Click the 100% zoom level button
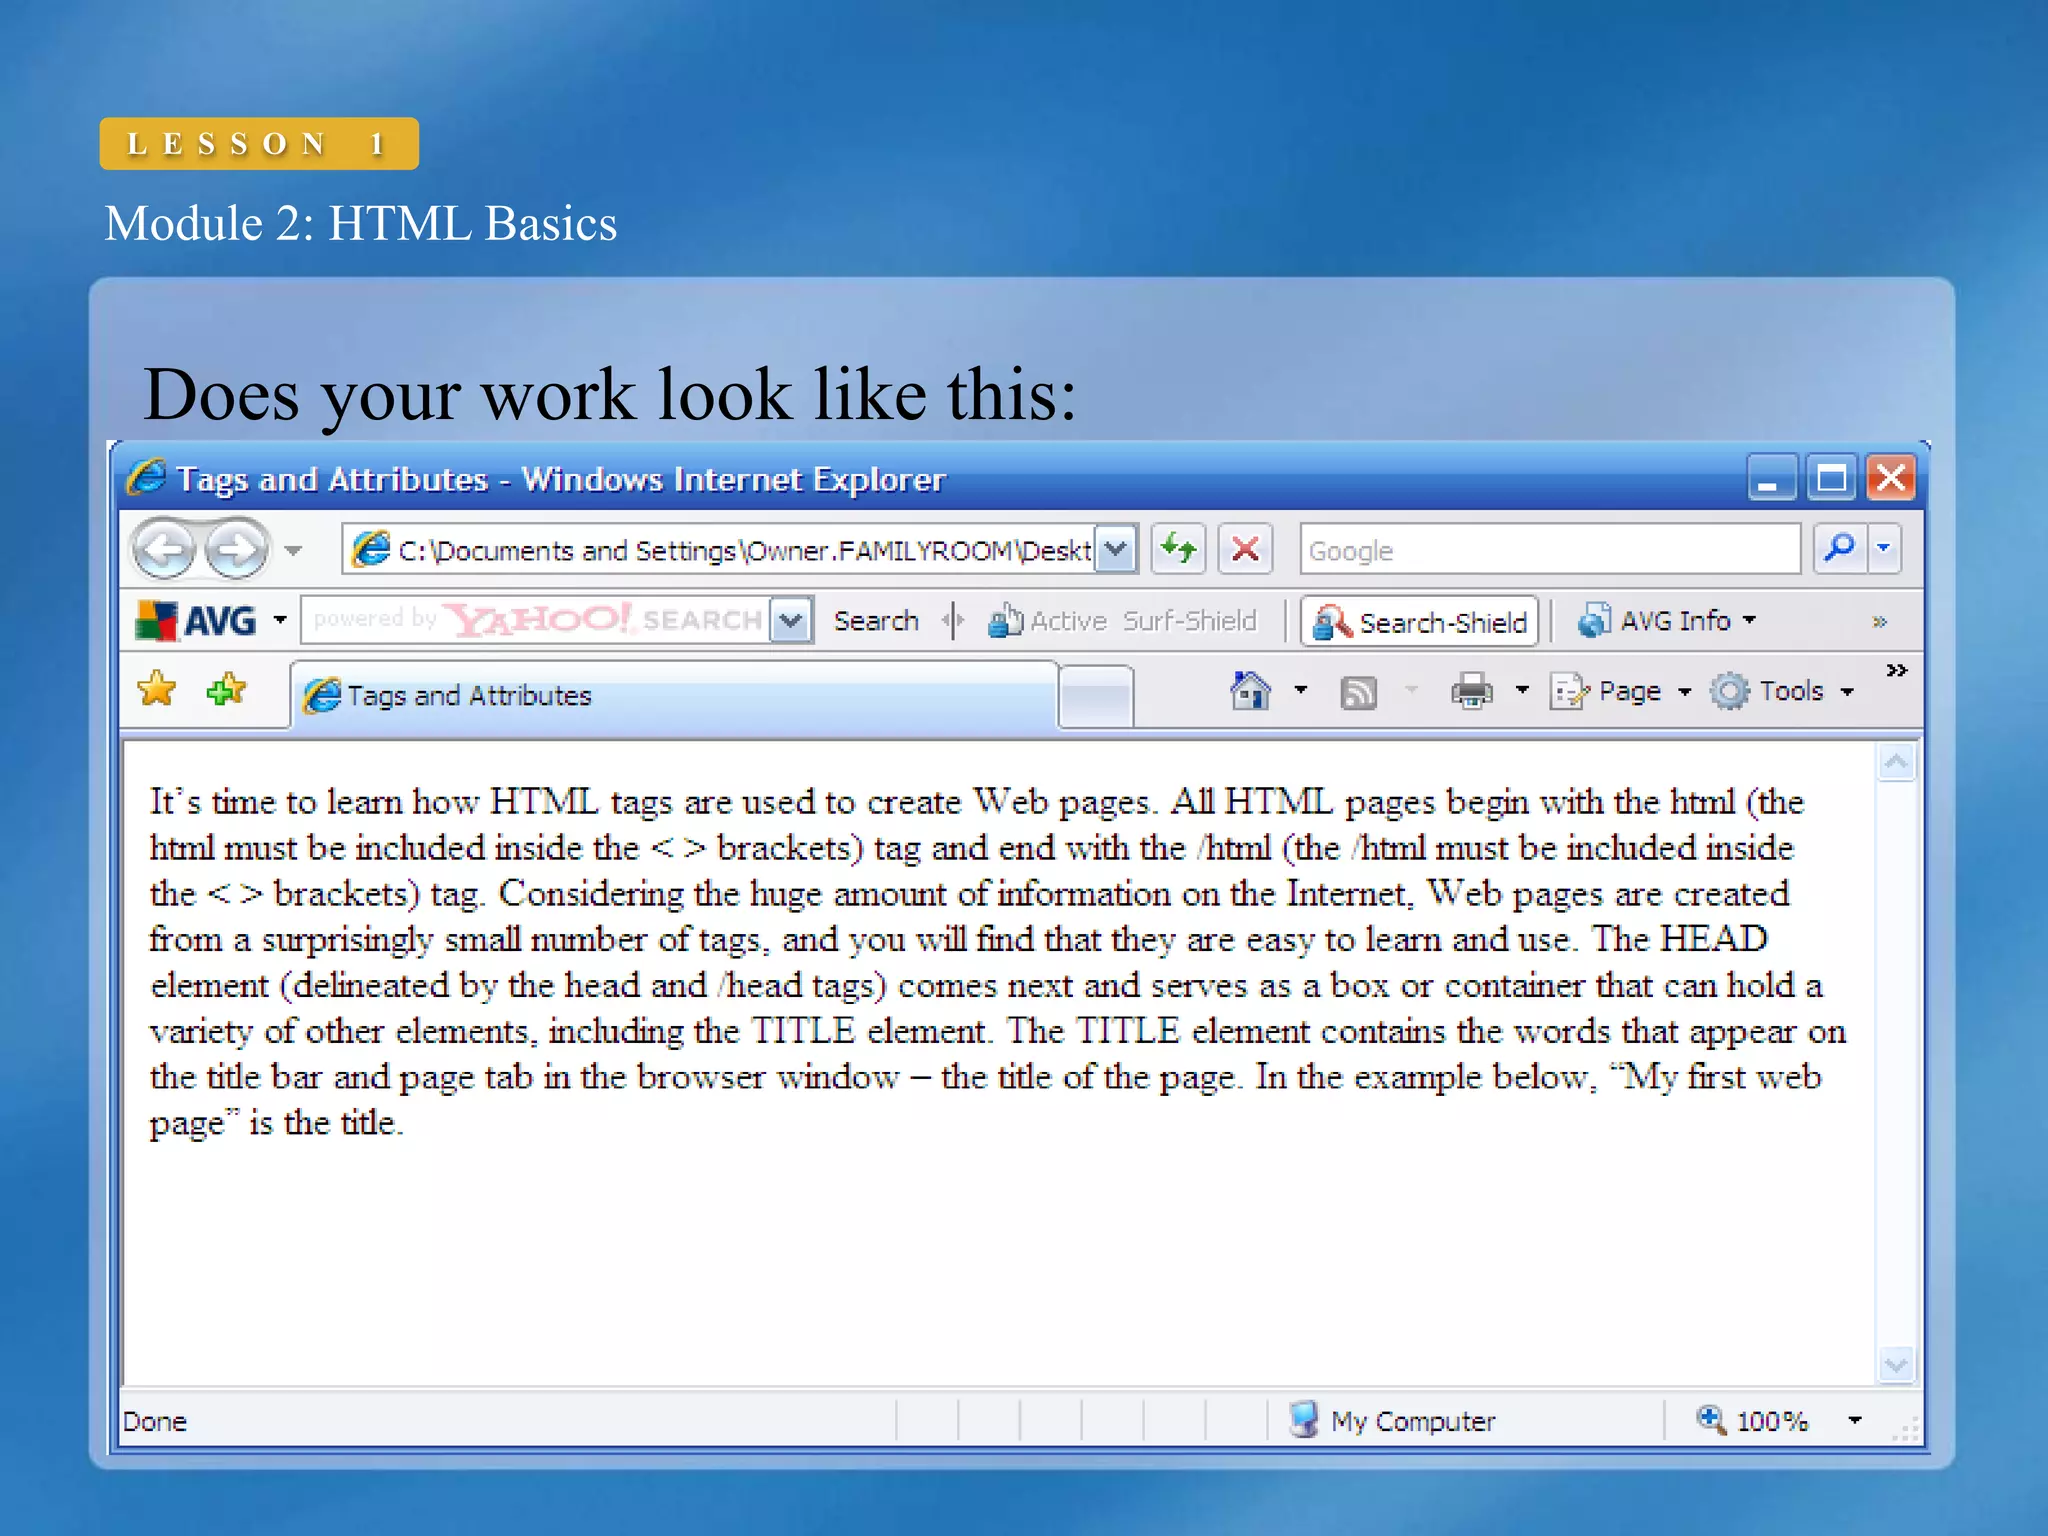 pyautogui.click(x=1752, y=1420)
